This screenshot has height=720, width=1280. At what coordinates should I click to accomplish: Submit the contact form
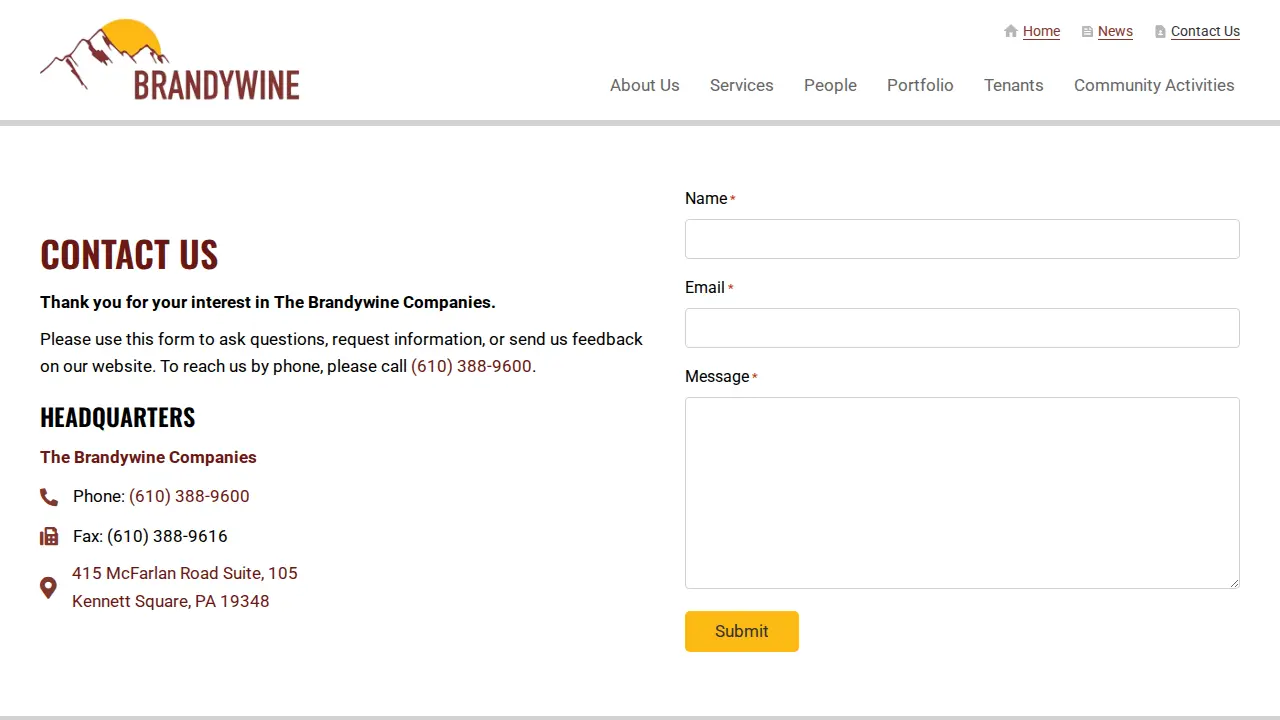(x=742, y=631)
